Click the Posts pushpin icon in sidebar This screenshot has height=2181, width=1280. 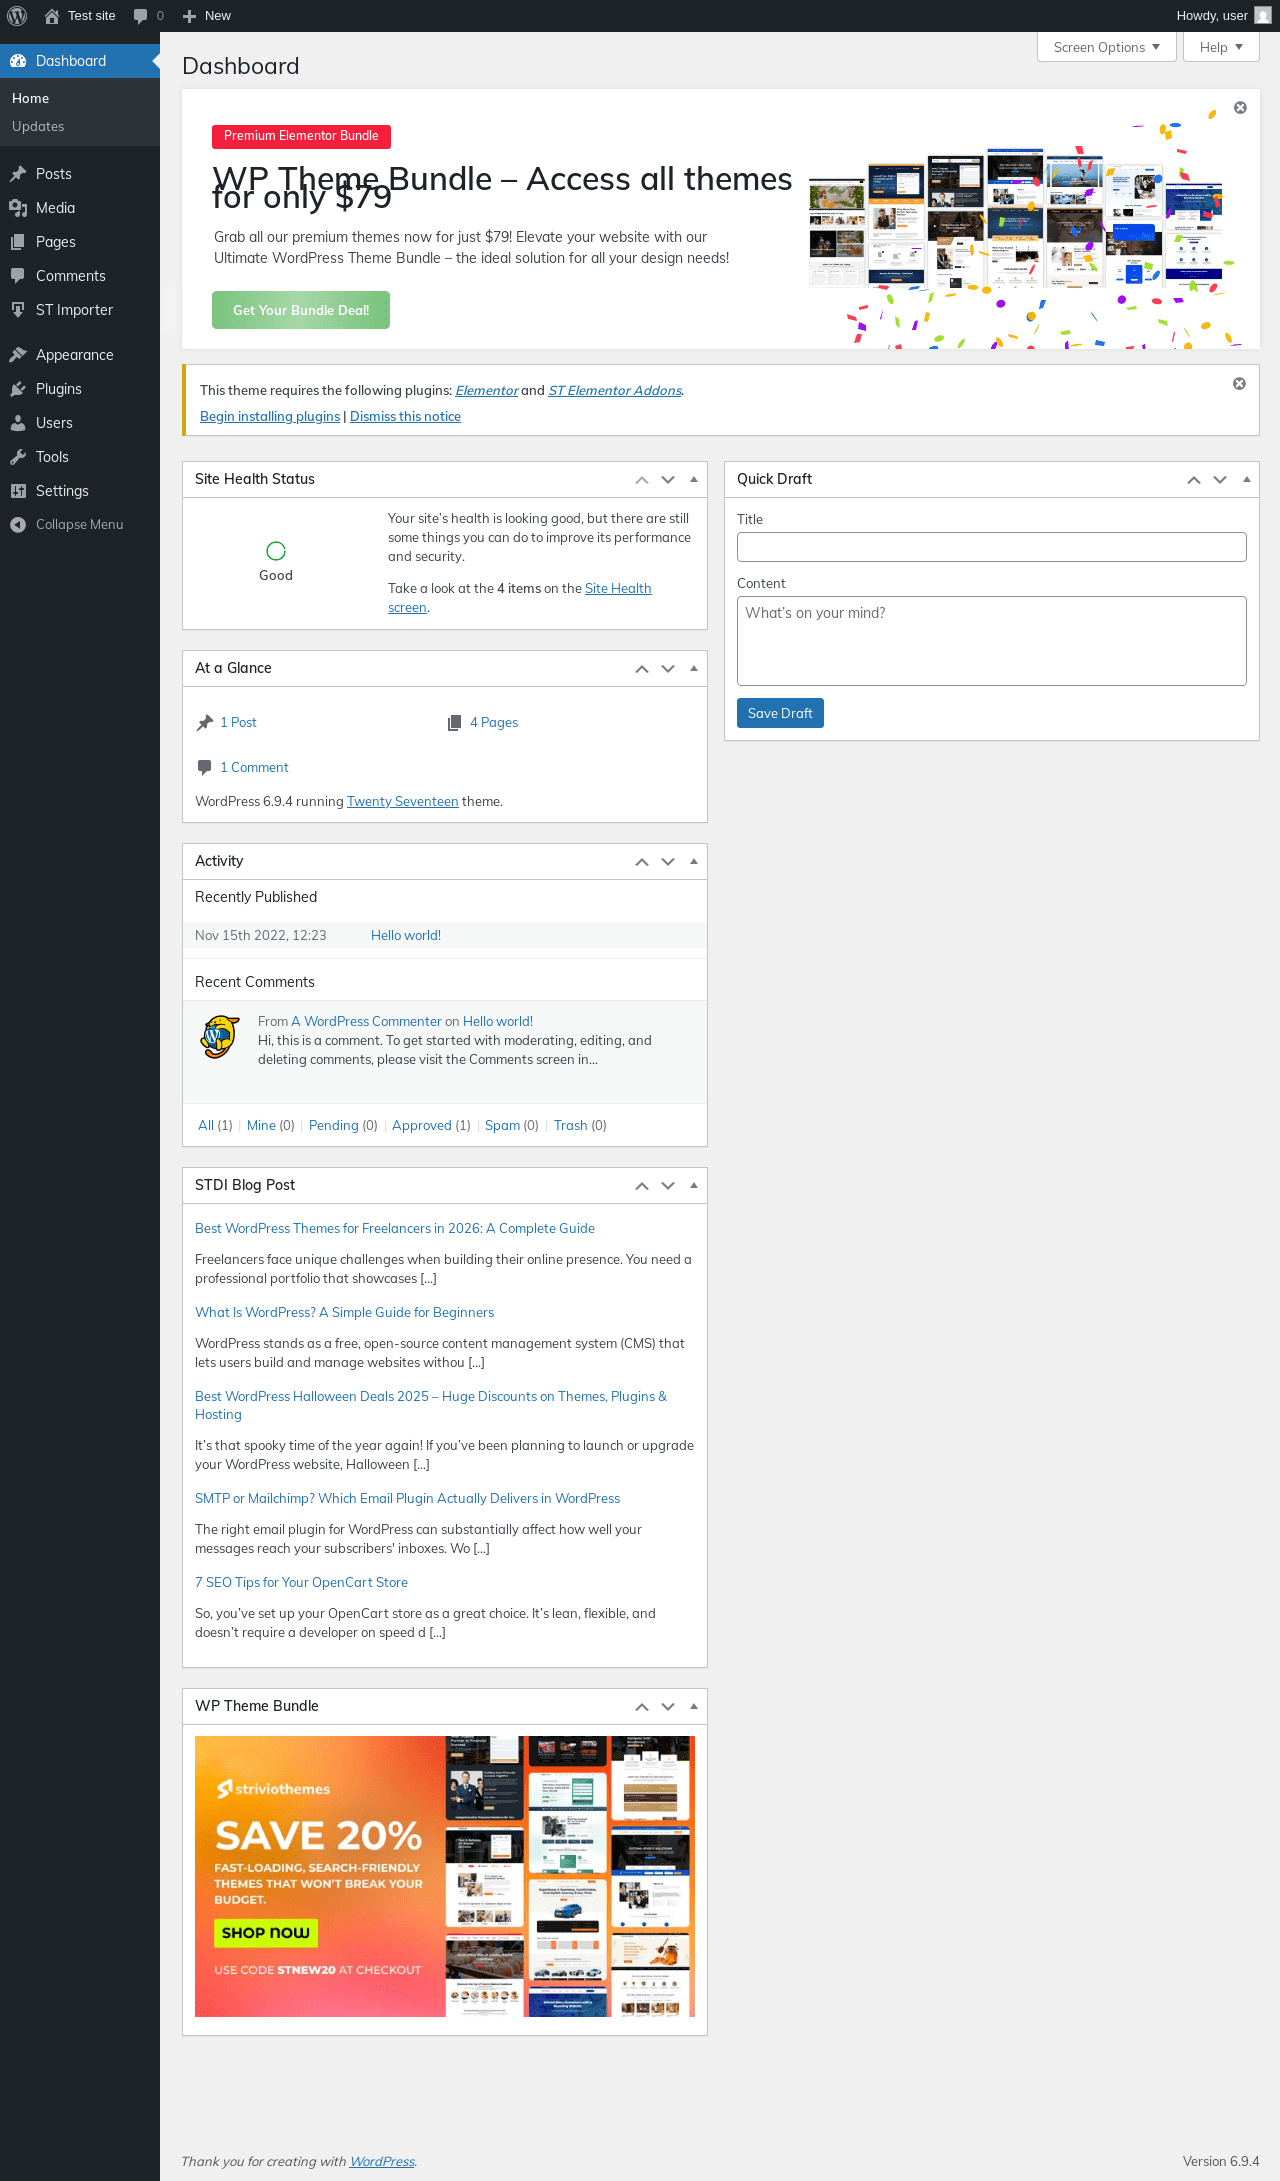(18, 174)
